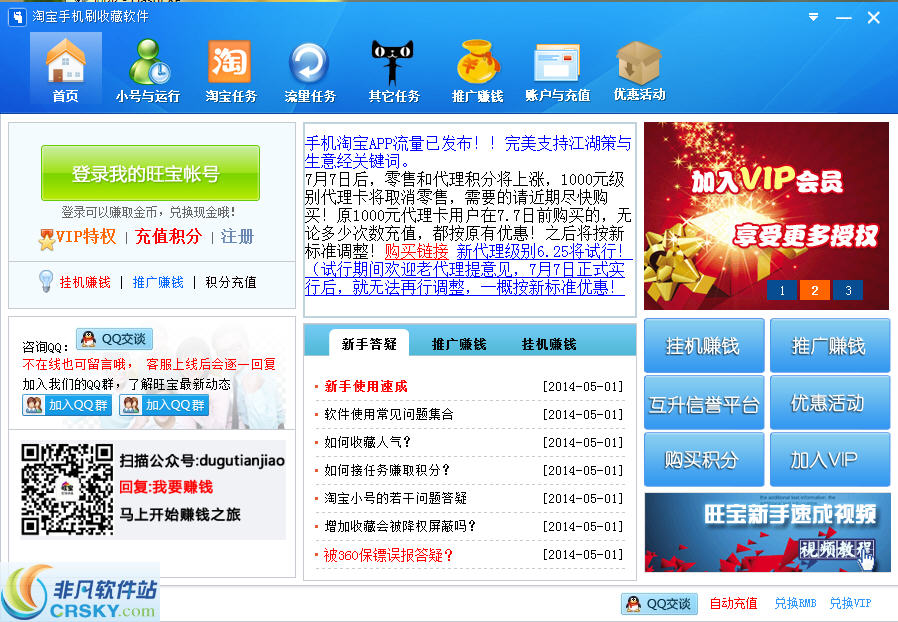Viewport: 898px width, 622px height.
Task: Open the 首页 home icon
Action: tap(66, 69)
